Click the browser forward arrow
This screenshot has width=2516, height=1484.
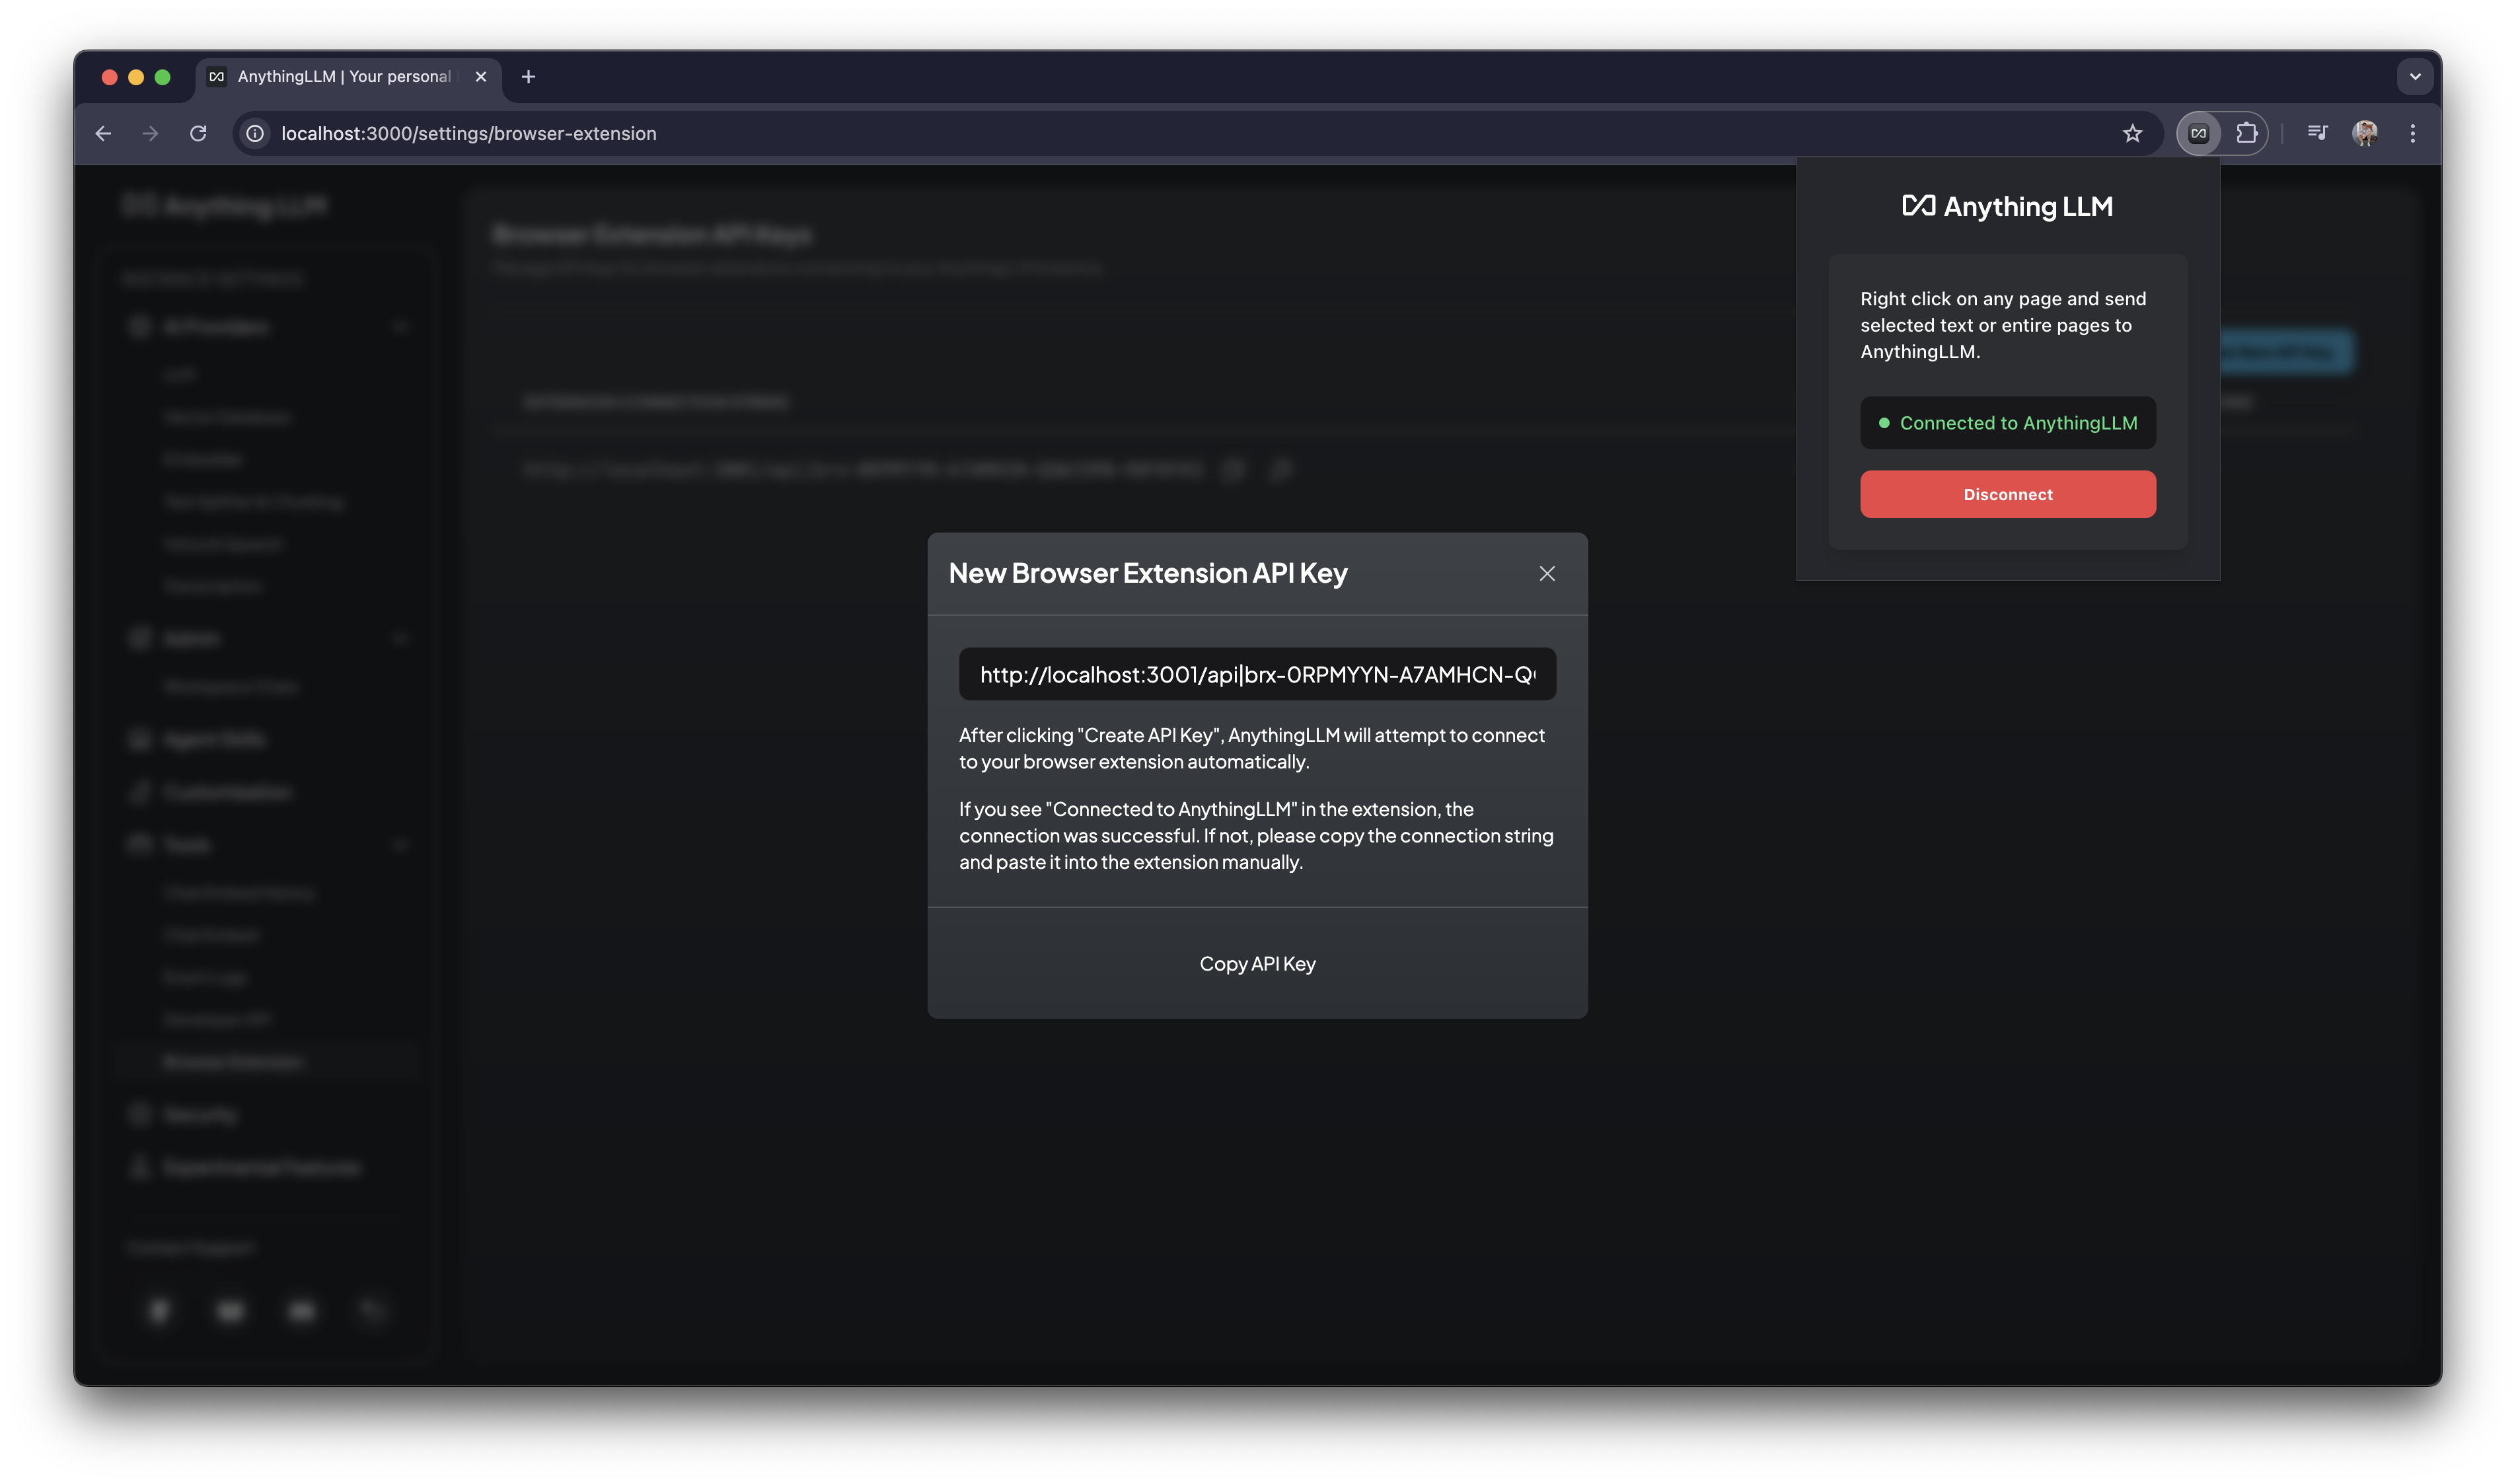click(150, 133)
